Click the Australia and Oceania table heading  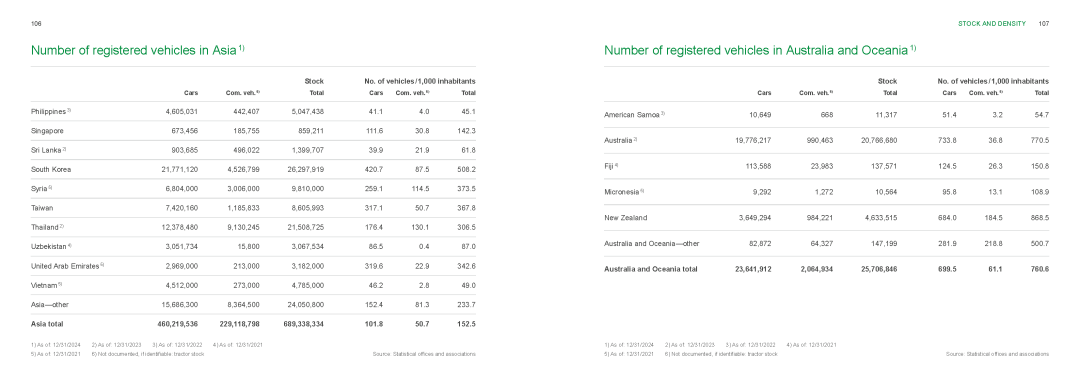pos(760,50)
